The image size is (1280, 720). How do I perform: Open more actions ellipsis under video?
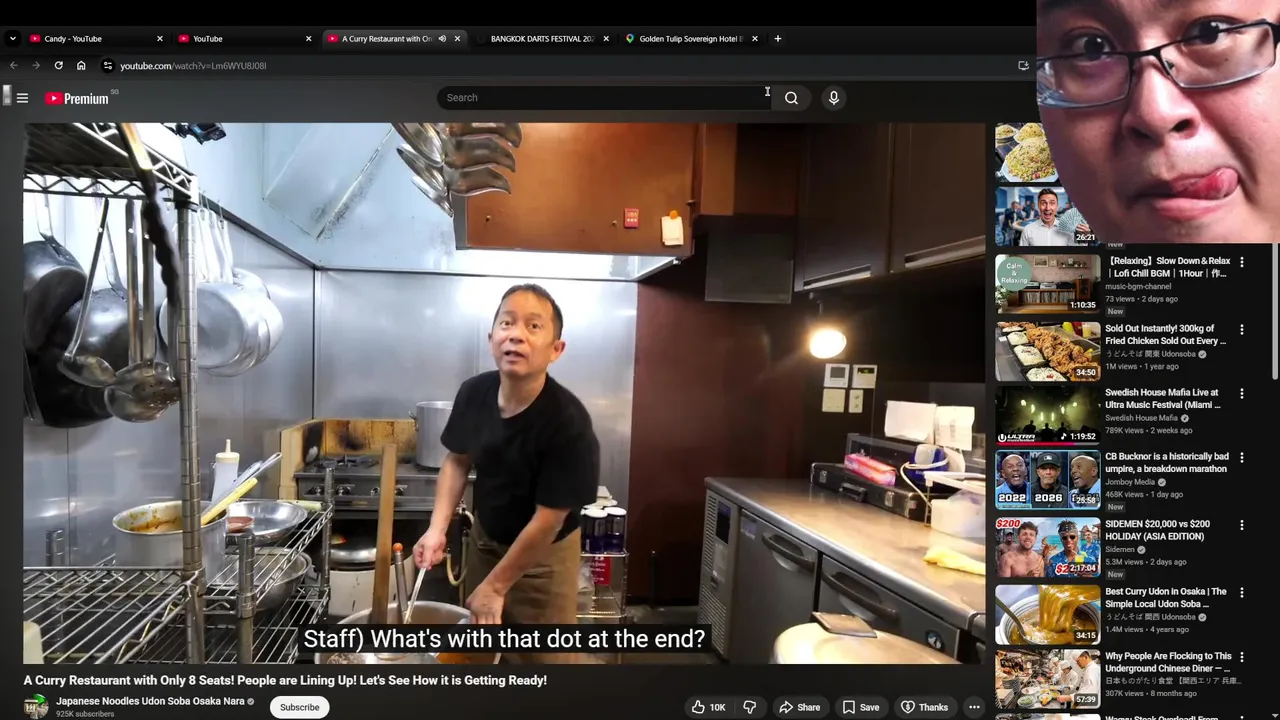(974, 707)
